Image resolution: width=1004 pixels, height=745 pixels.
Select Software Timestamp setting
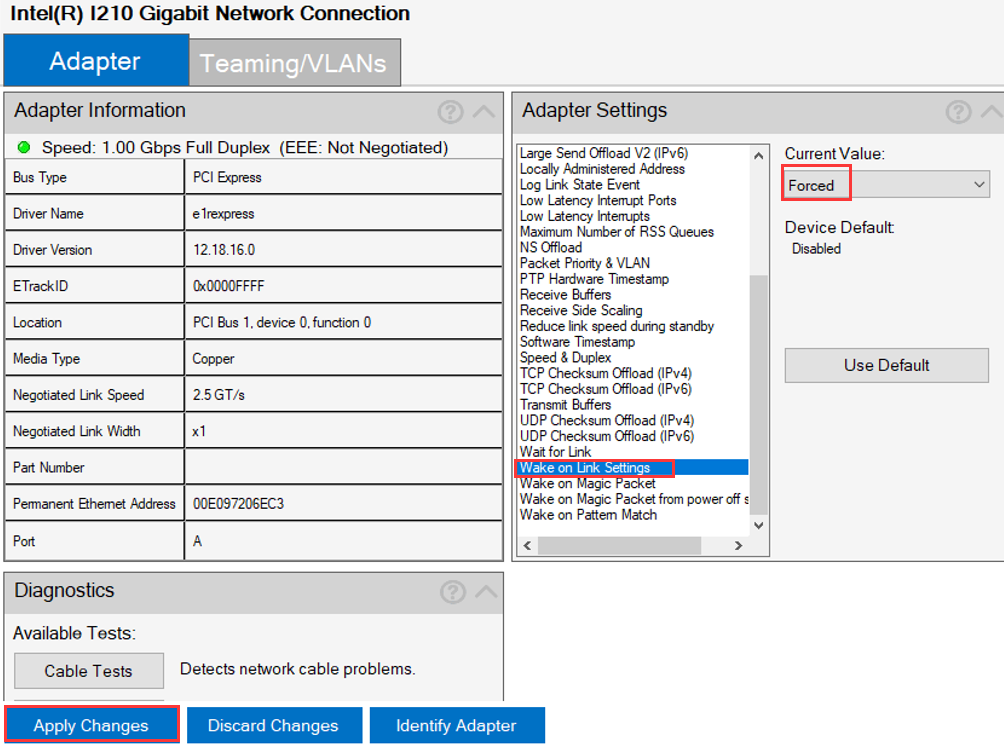[578, 342]
